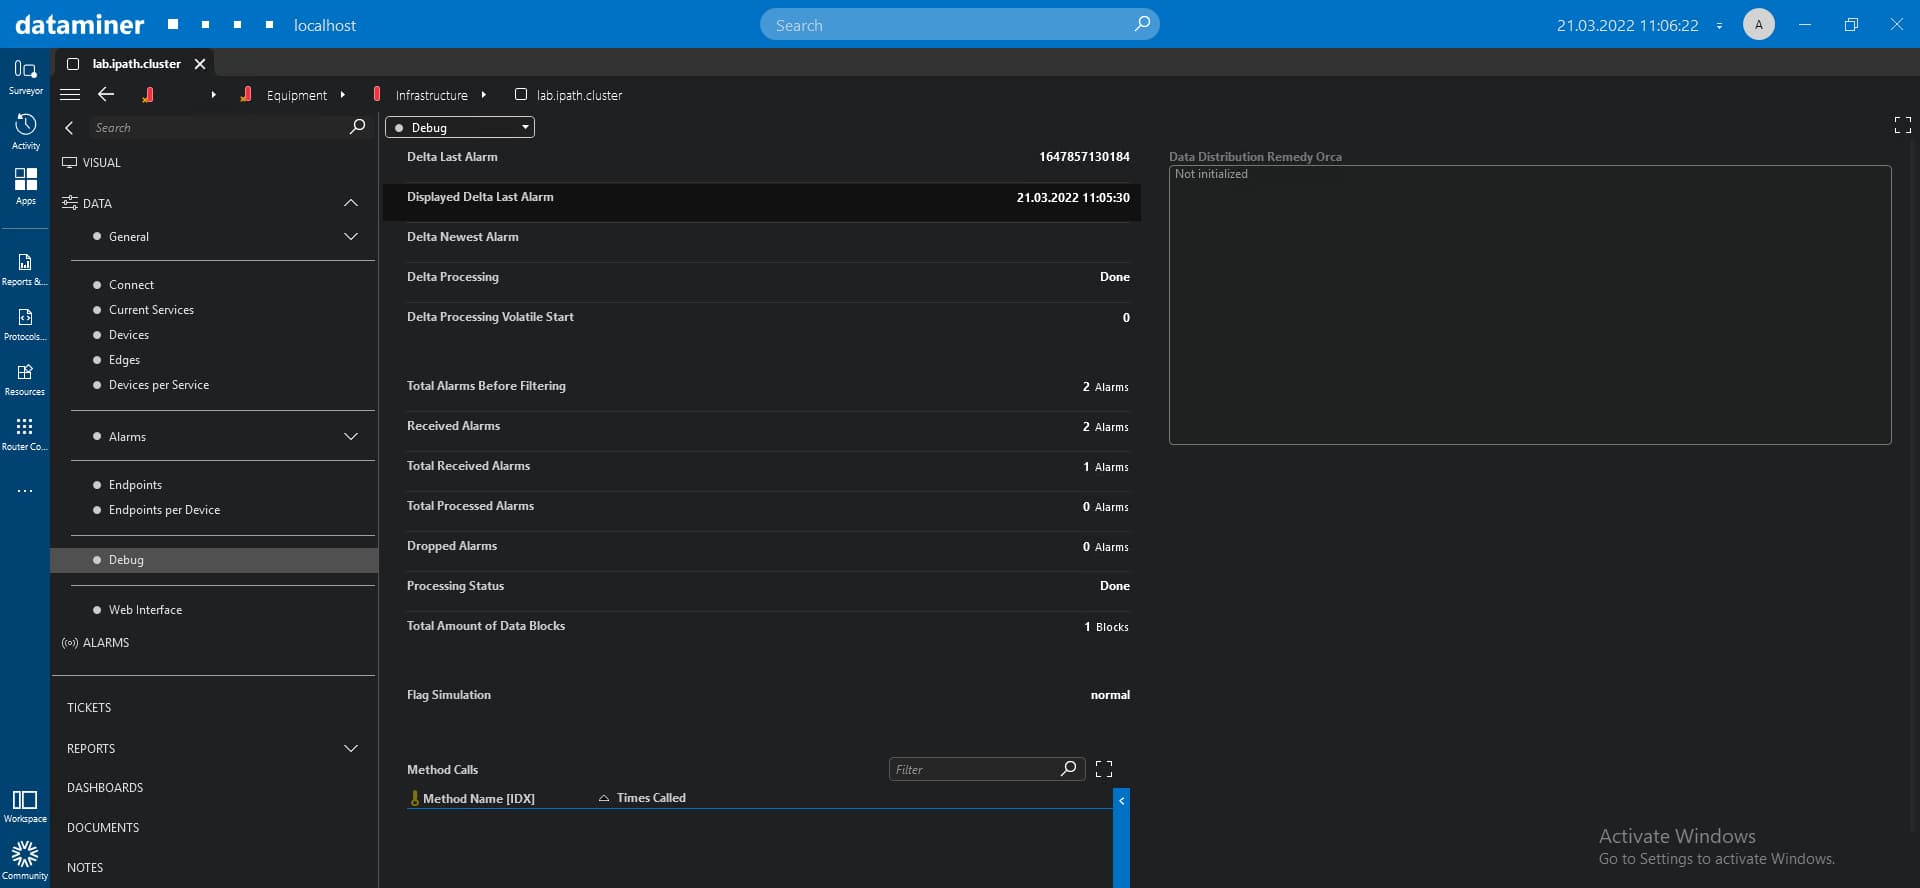Expand the Alarms page group

351,437
